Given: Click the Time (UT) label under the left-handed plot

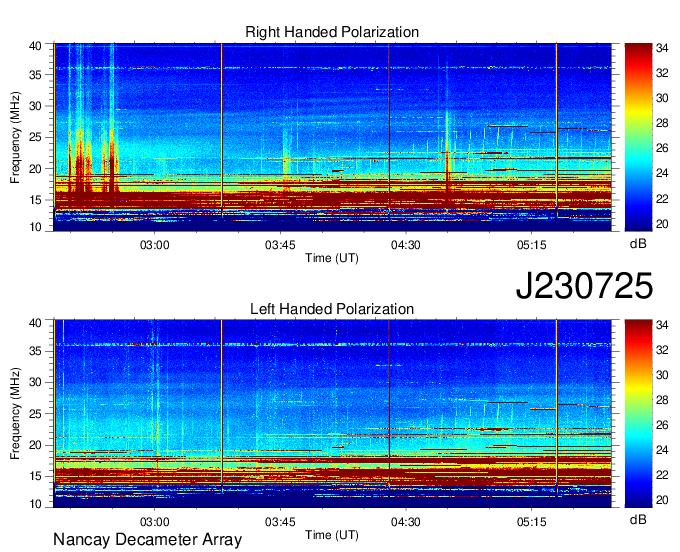Looking at the screenshot, I should [332, 535].
